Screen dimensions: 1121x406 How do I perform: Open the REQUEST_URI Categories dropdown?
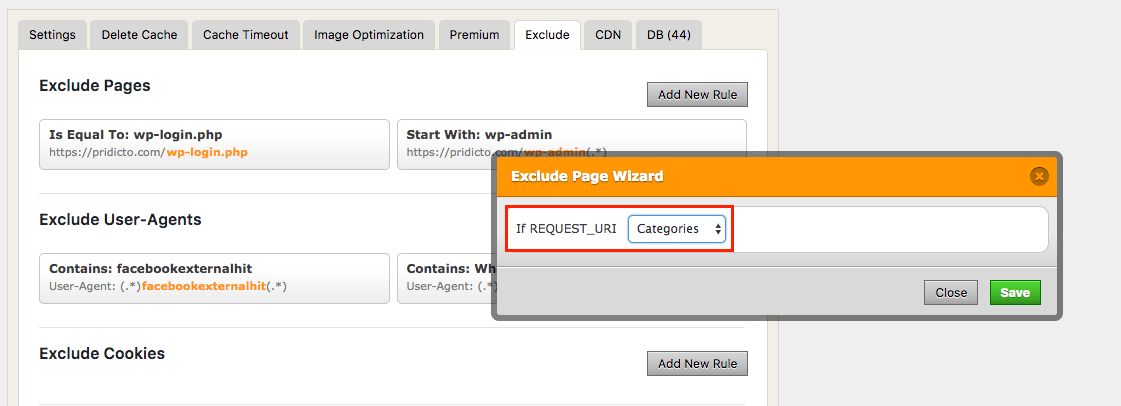[677, 229]
